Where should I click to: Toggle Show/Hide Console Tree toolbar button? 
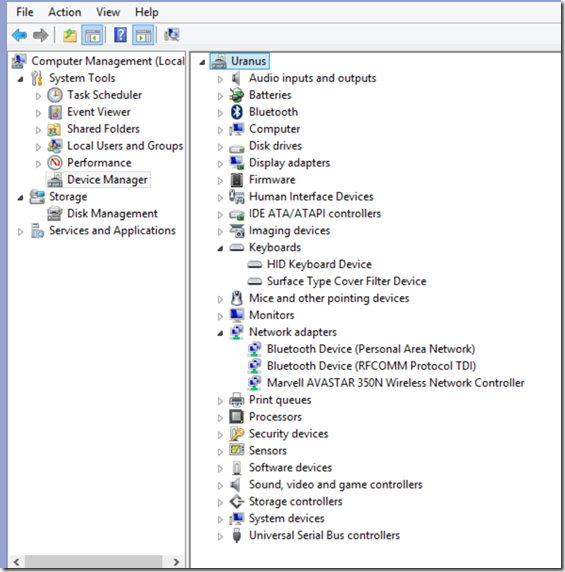click(92, 35)
